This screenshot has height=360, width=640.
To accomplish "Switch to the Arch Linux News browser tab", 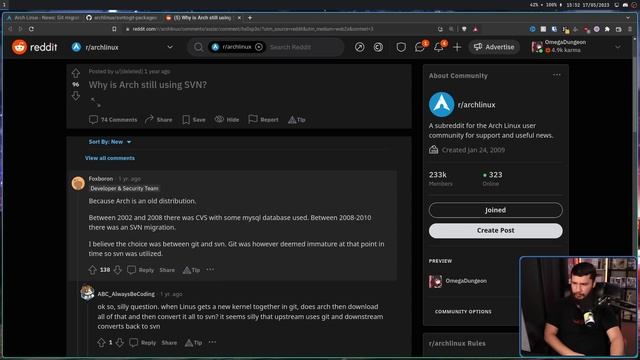I will [43, 18].
